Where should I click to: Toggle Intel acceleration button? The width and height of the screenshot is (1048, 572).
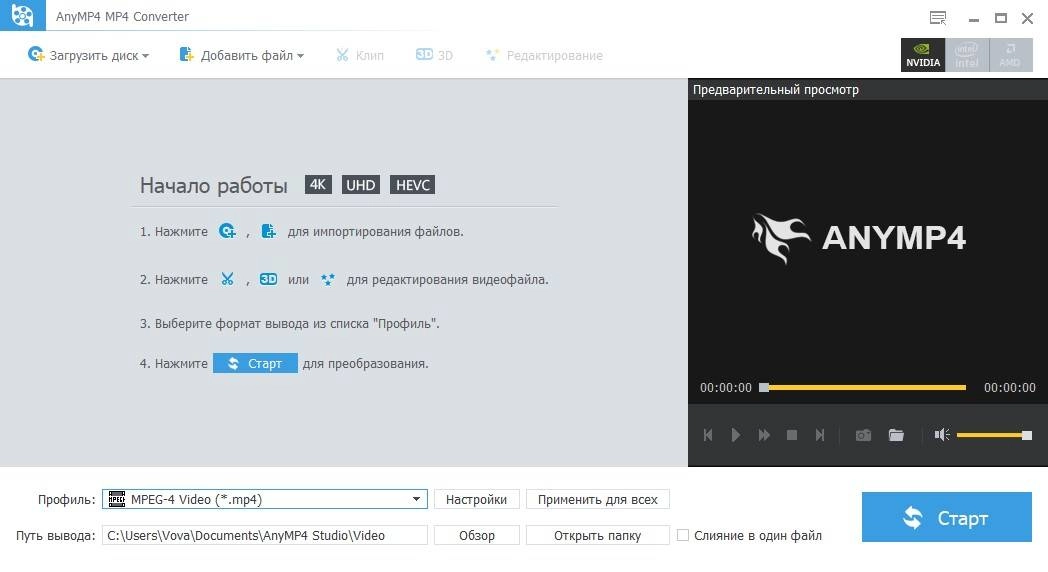point(966,55)
